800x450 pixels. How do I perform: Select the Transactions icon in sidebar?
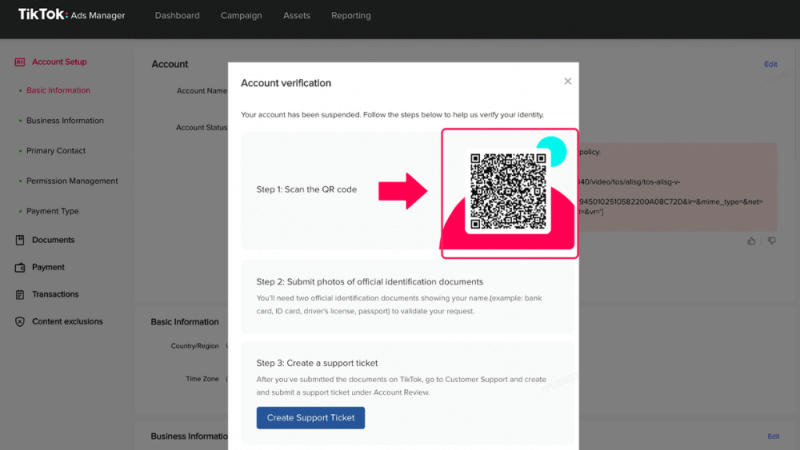pos(20,294)
